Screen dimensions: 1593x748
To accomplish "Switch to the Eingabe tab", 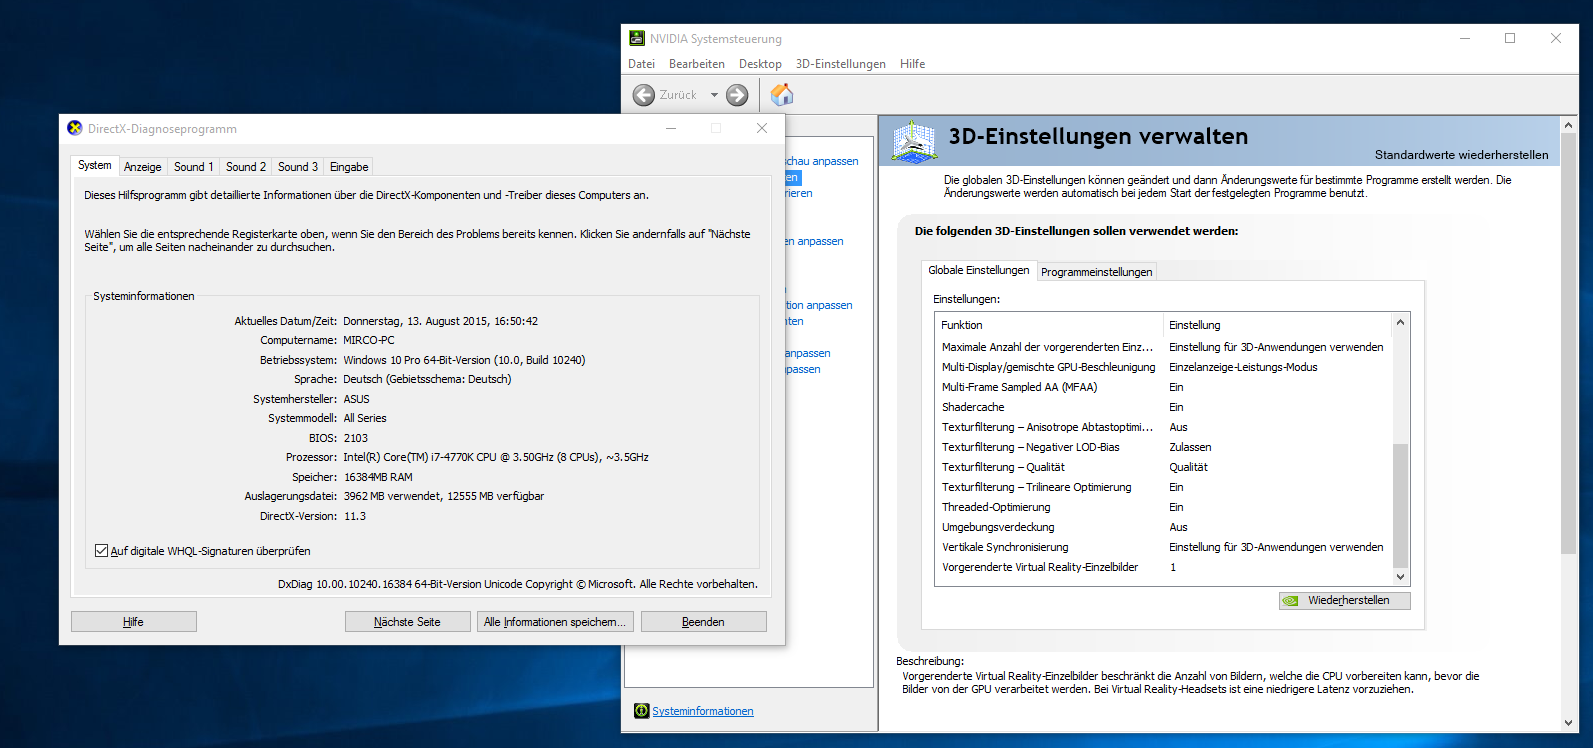I will coord(349,167).
